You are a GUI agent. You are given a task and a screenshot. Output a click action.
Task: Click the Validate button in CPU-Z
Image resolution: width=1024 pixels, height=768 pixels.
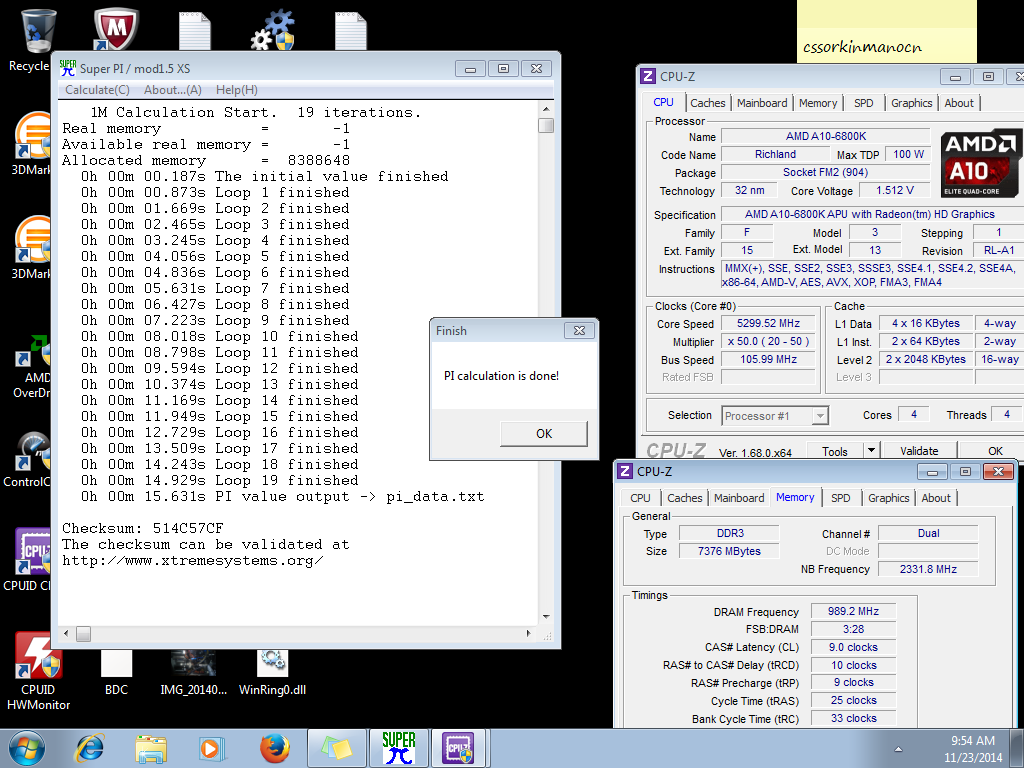(x=919, y=451)
